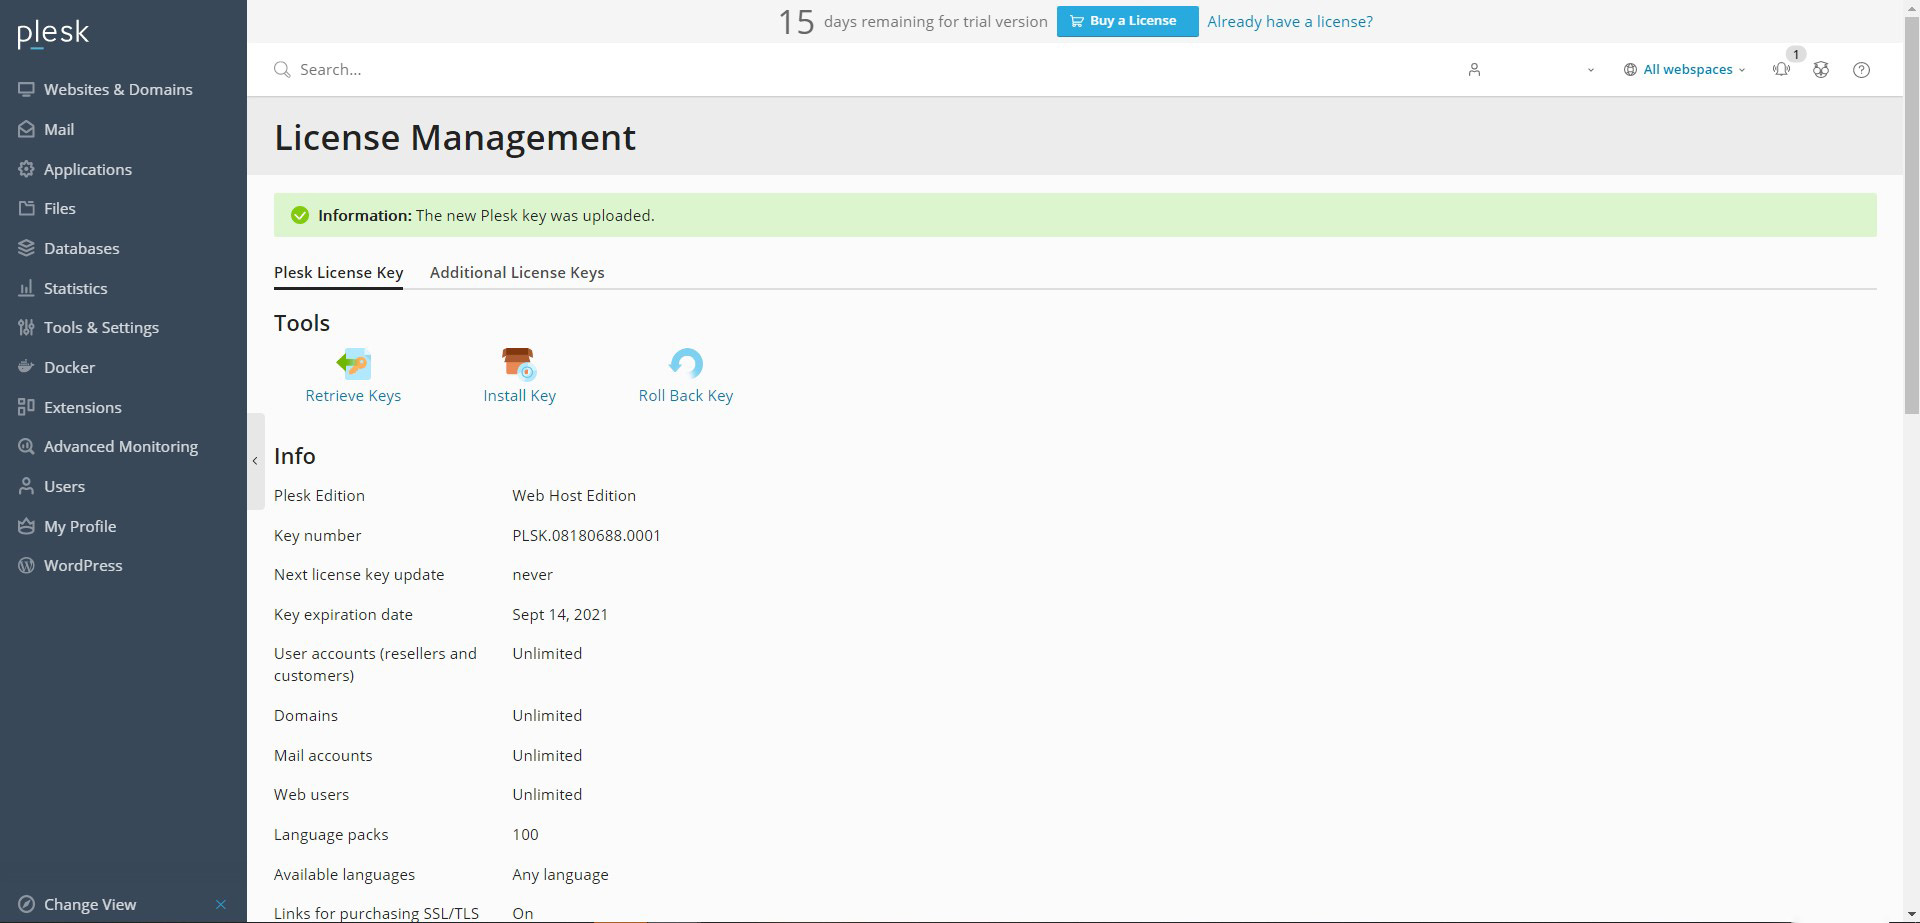Expand the All webspaces dropdown
Viewport: 1920px width, 923px height.
1685,70
